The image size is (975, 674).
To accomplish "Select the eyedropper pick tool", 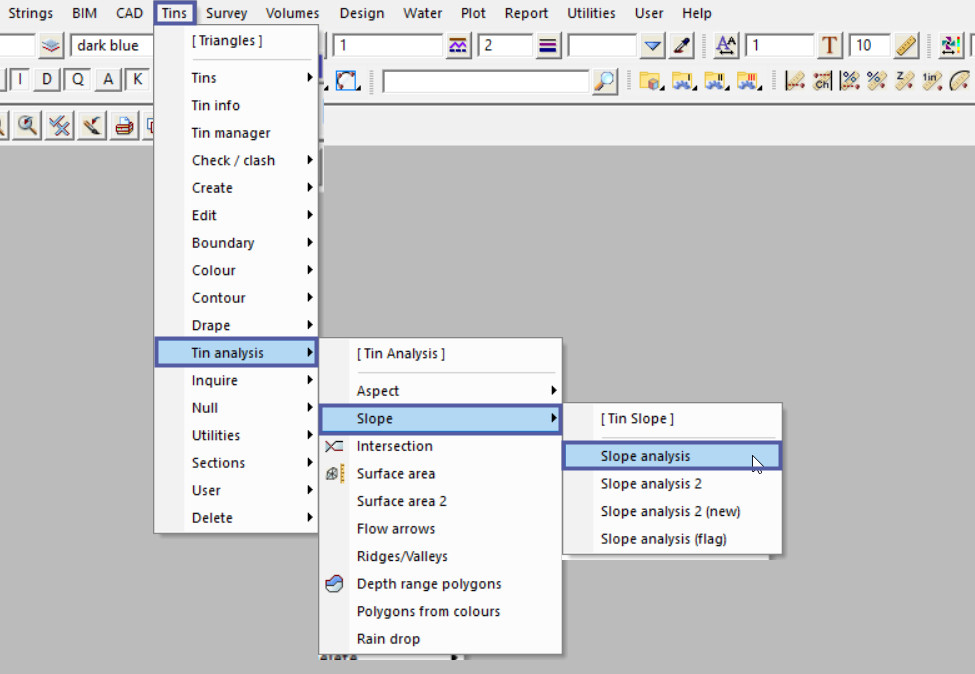I will [682, 46].
